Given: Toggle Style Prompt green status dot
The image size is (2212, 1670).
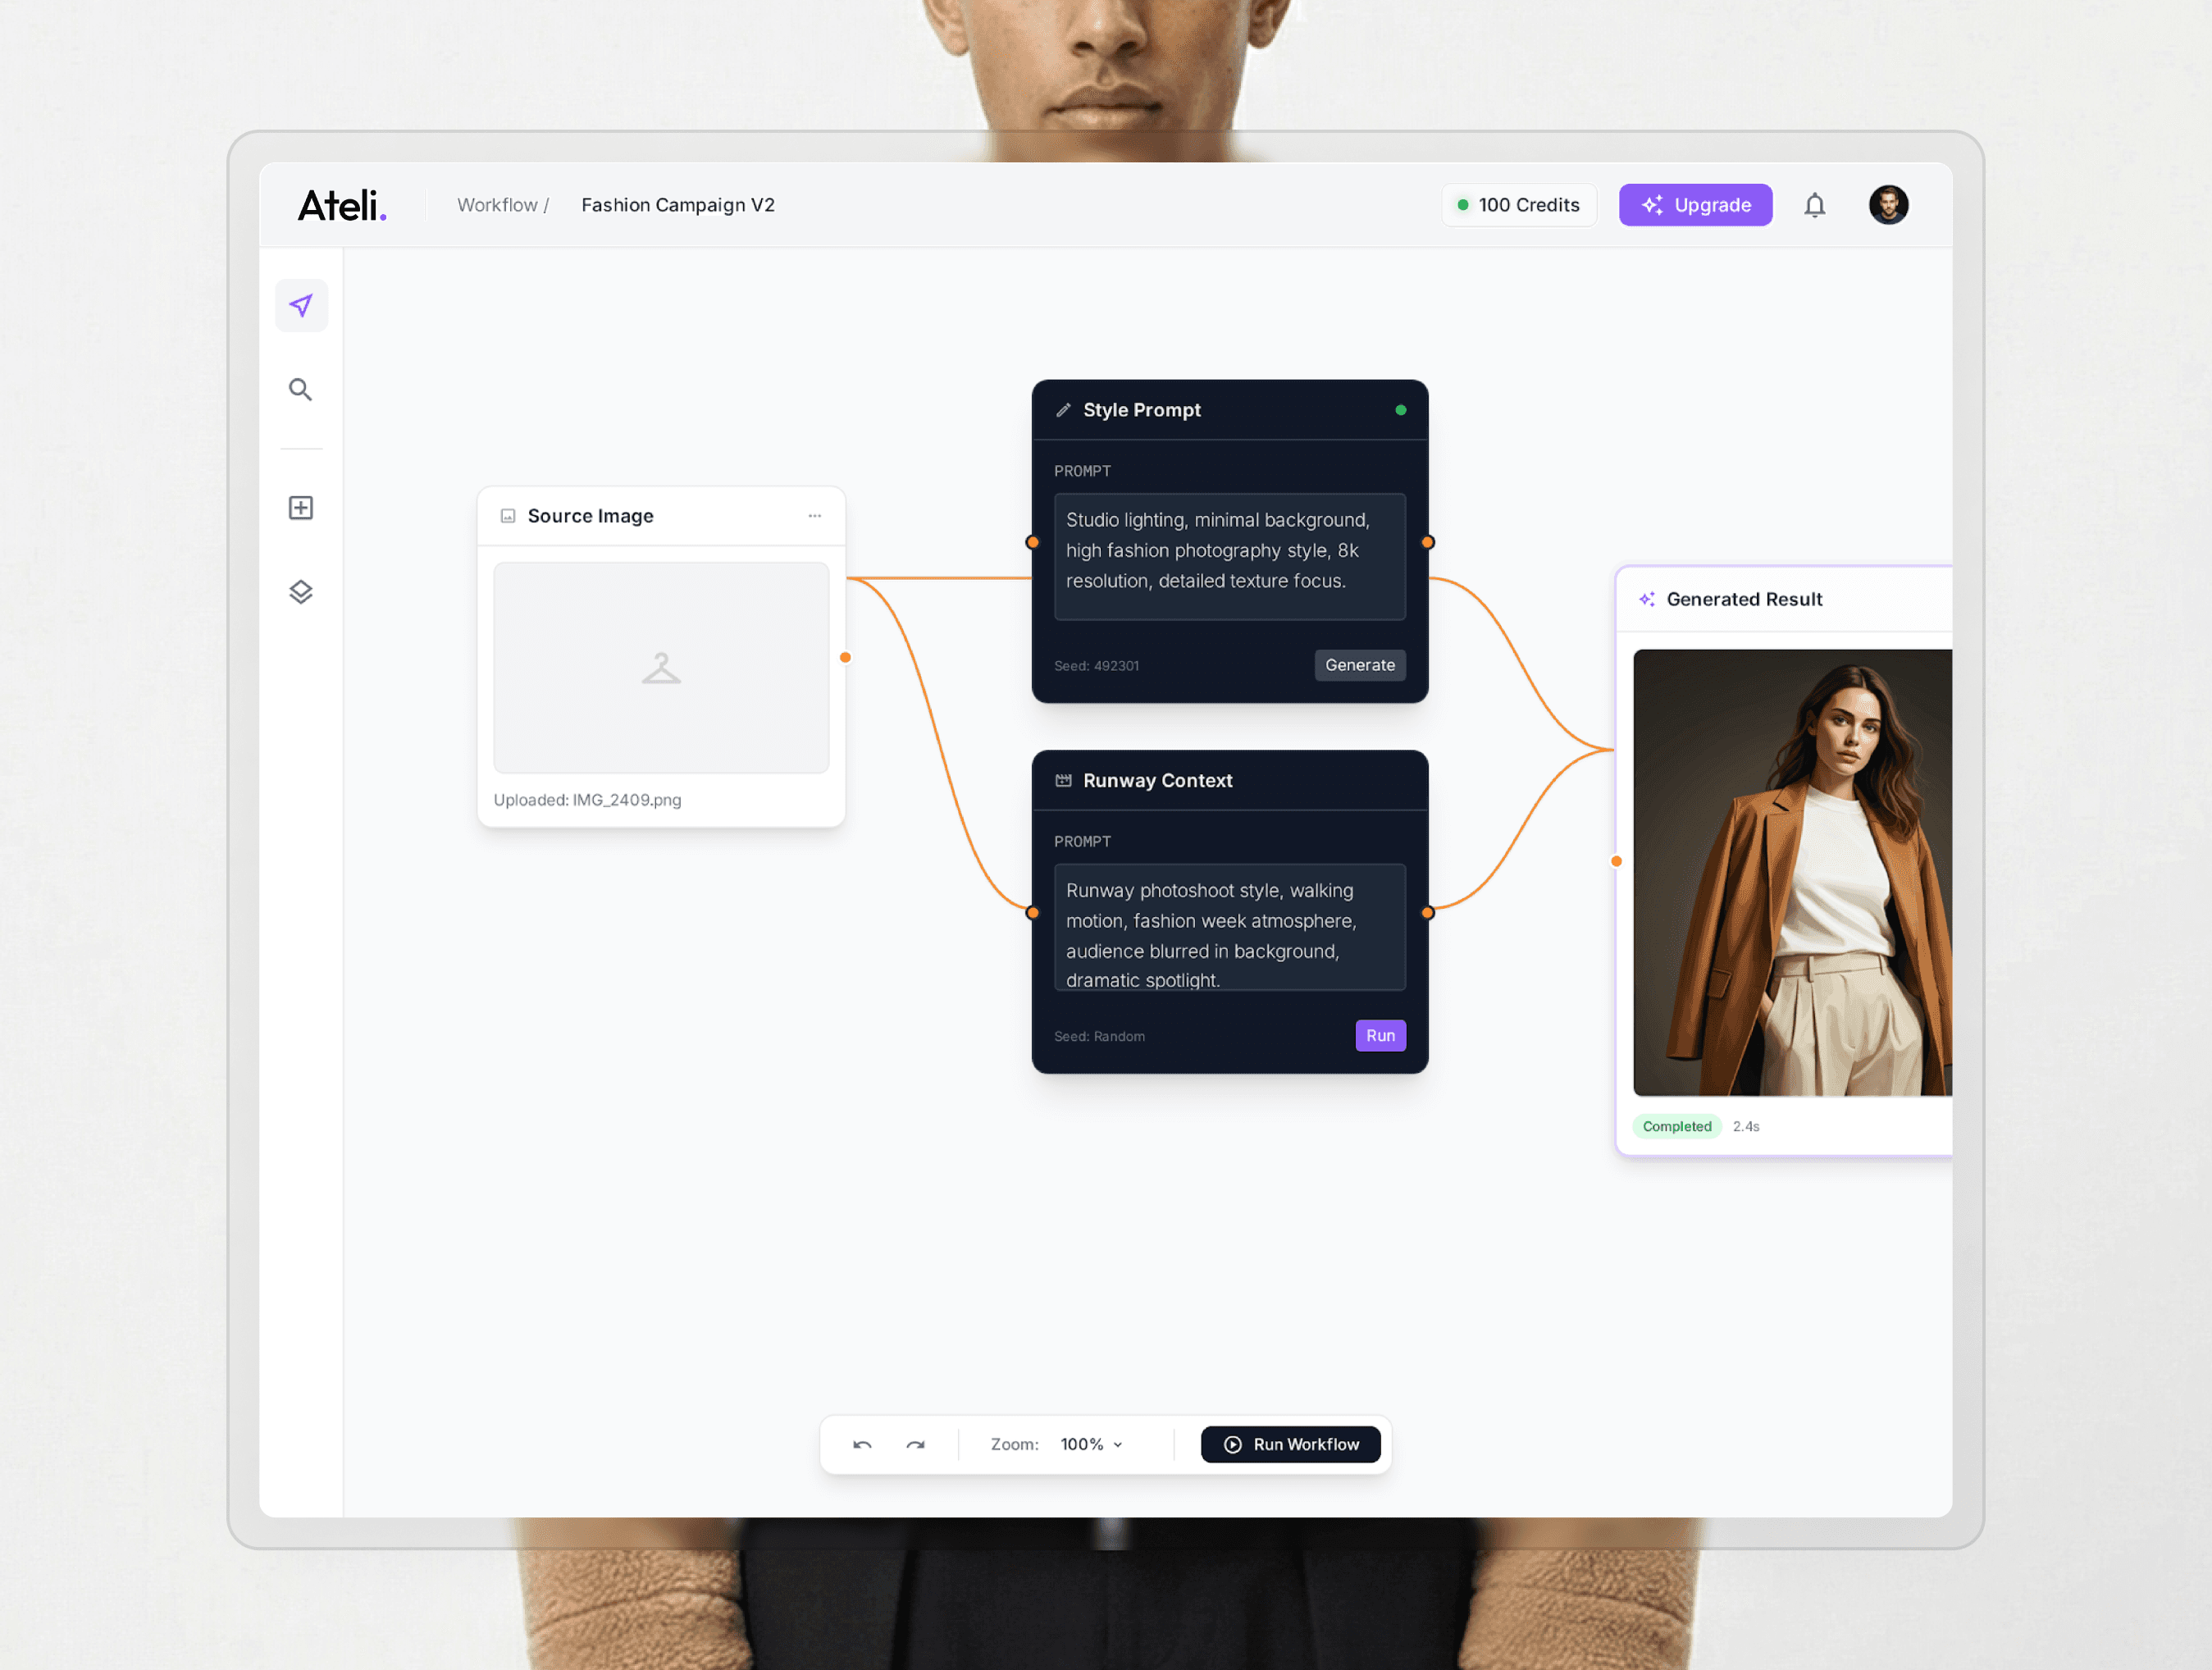Looking at the screenshot, I should (1400, 410).
